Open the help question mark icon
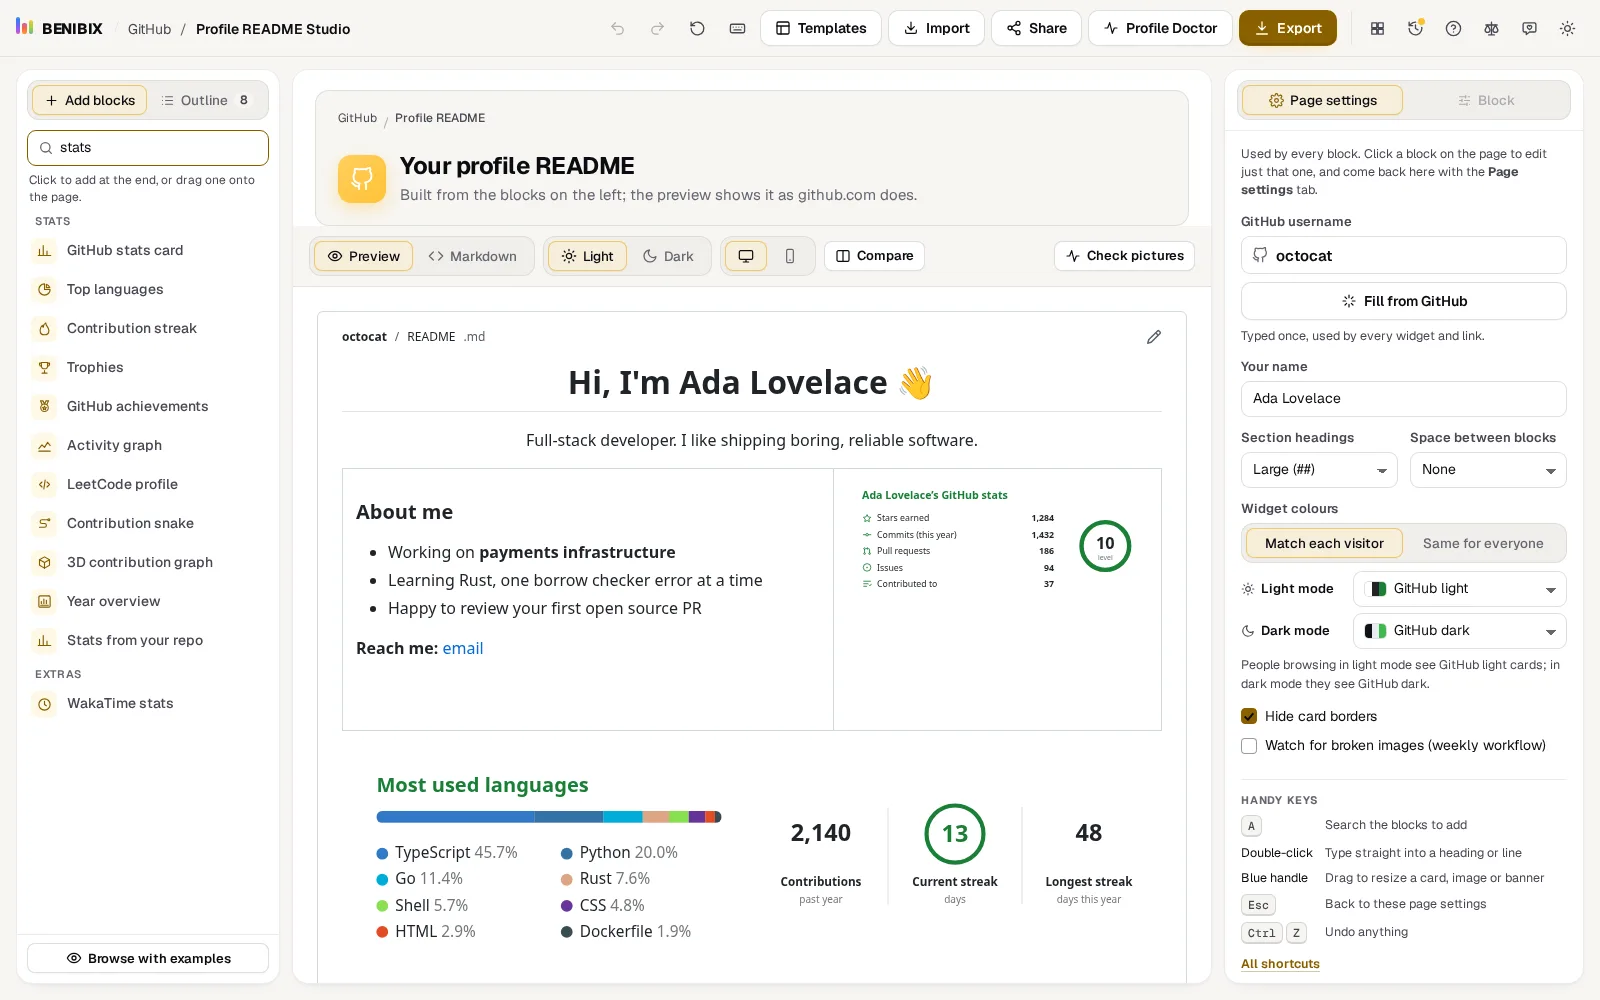This screenshot has width=1600, height=1000. tap(1453, 29)
